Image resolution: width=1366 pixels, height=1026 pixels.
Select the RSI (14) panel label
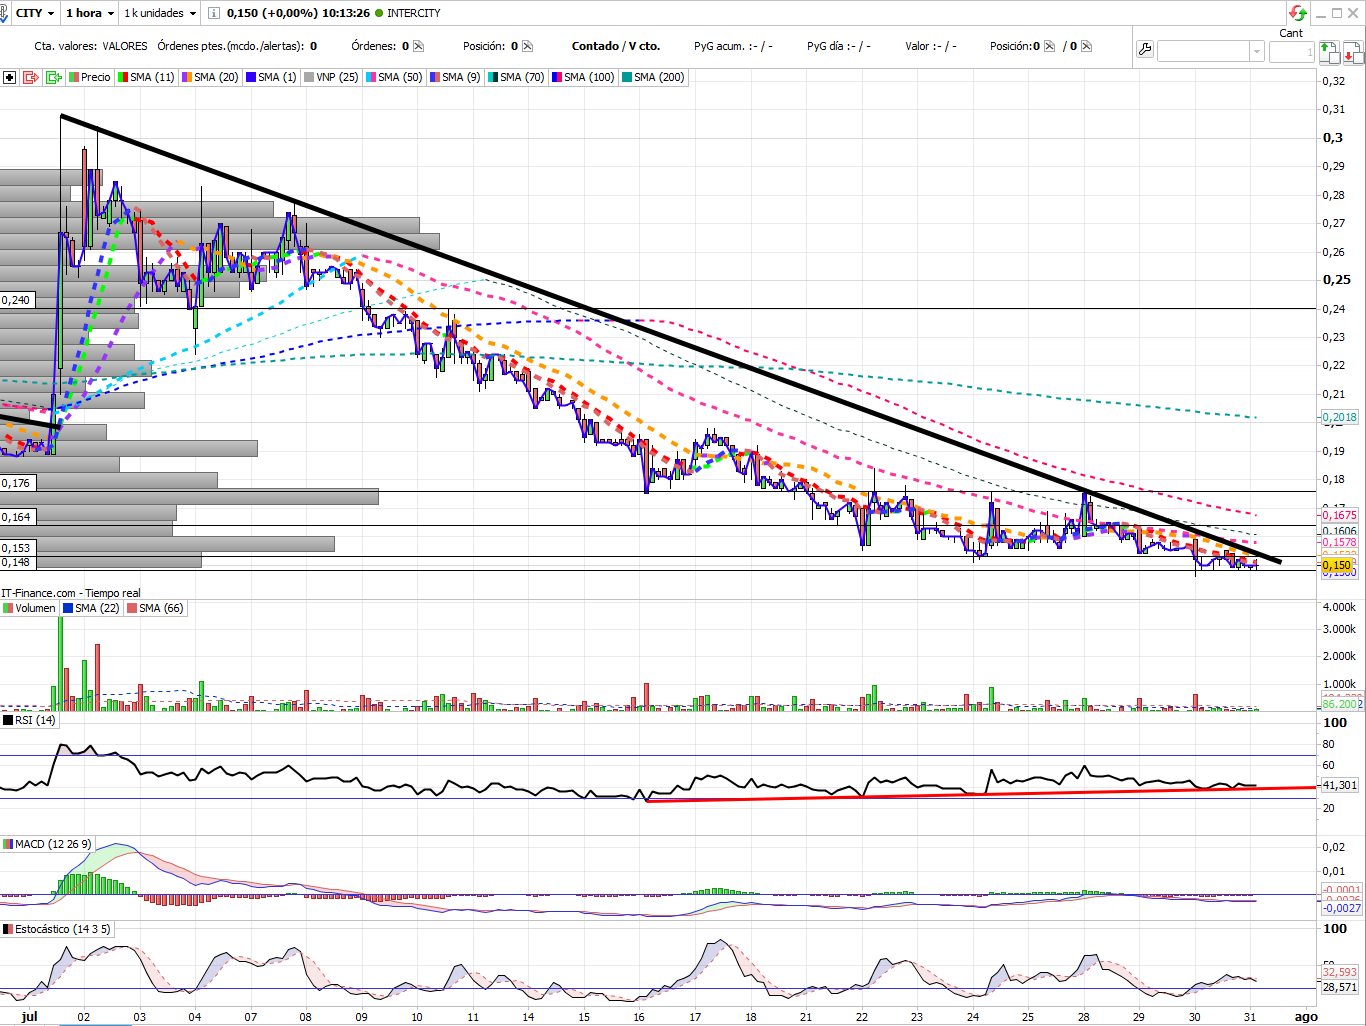click(x=30, y=720)
